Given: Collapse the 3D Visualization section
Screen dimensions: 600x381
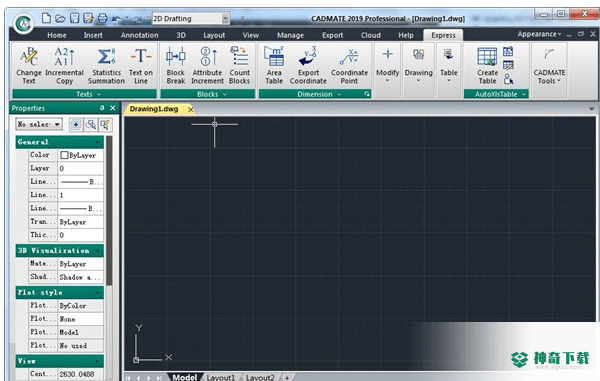Looking at the screenshot, I should (98, 251).
